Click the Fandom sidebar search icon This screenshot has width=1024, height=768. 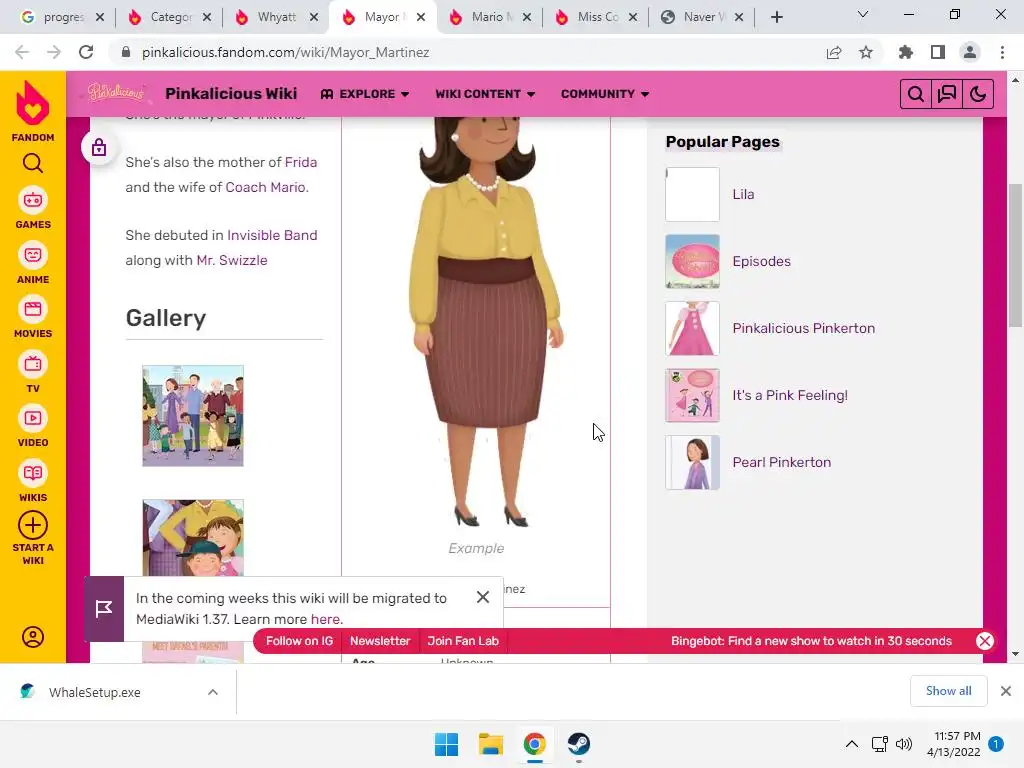click(x=33, y=163)
